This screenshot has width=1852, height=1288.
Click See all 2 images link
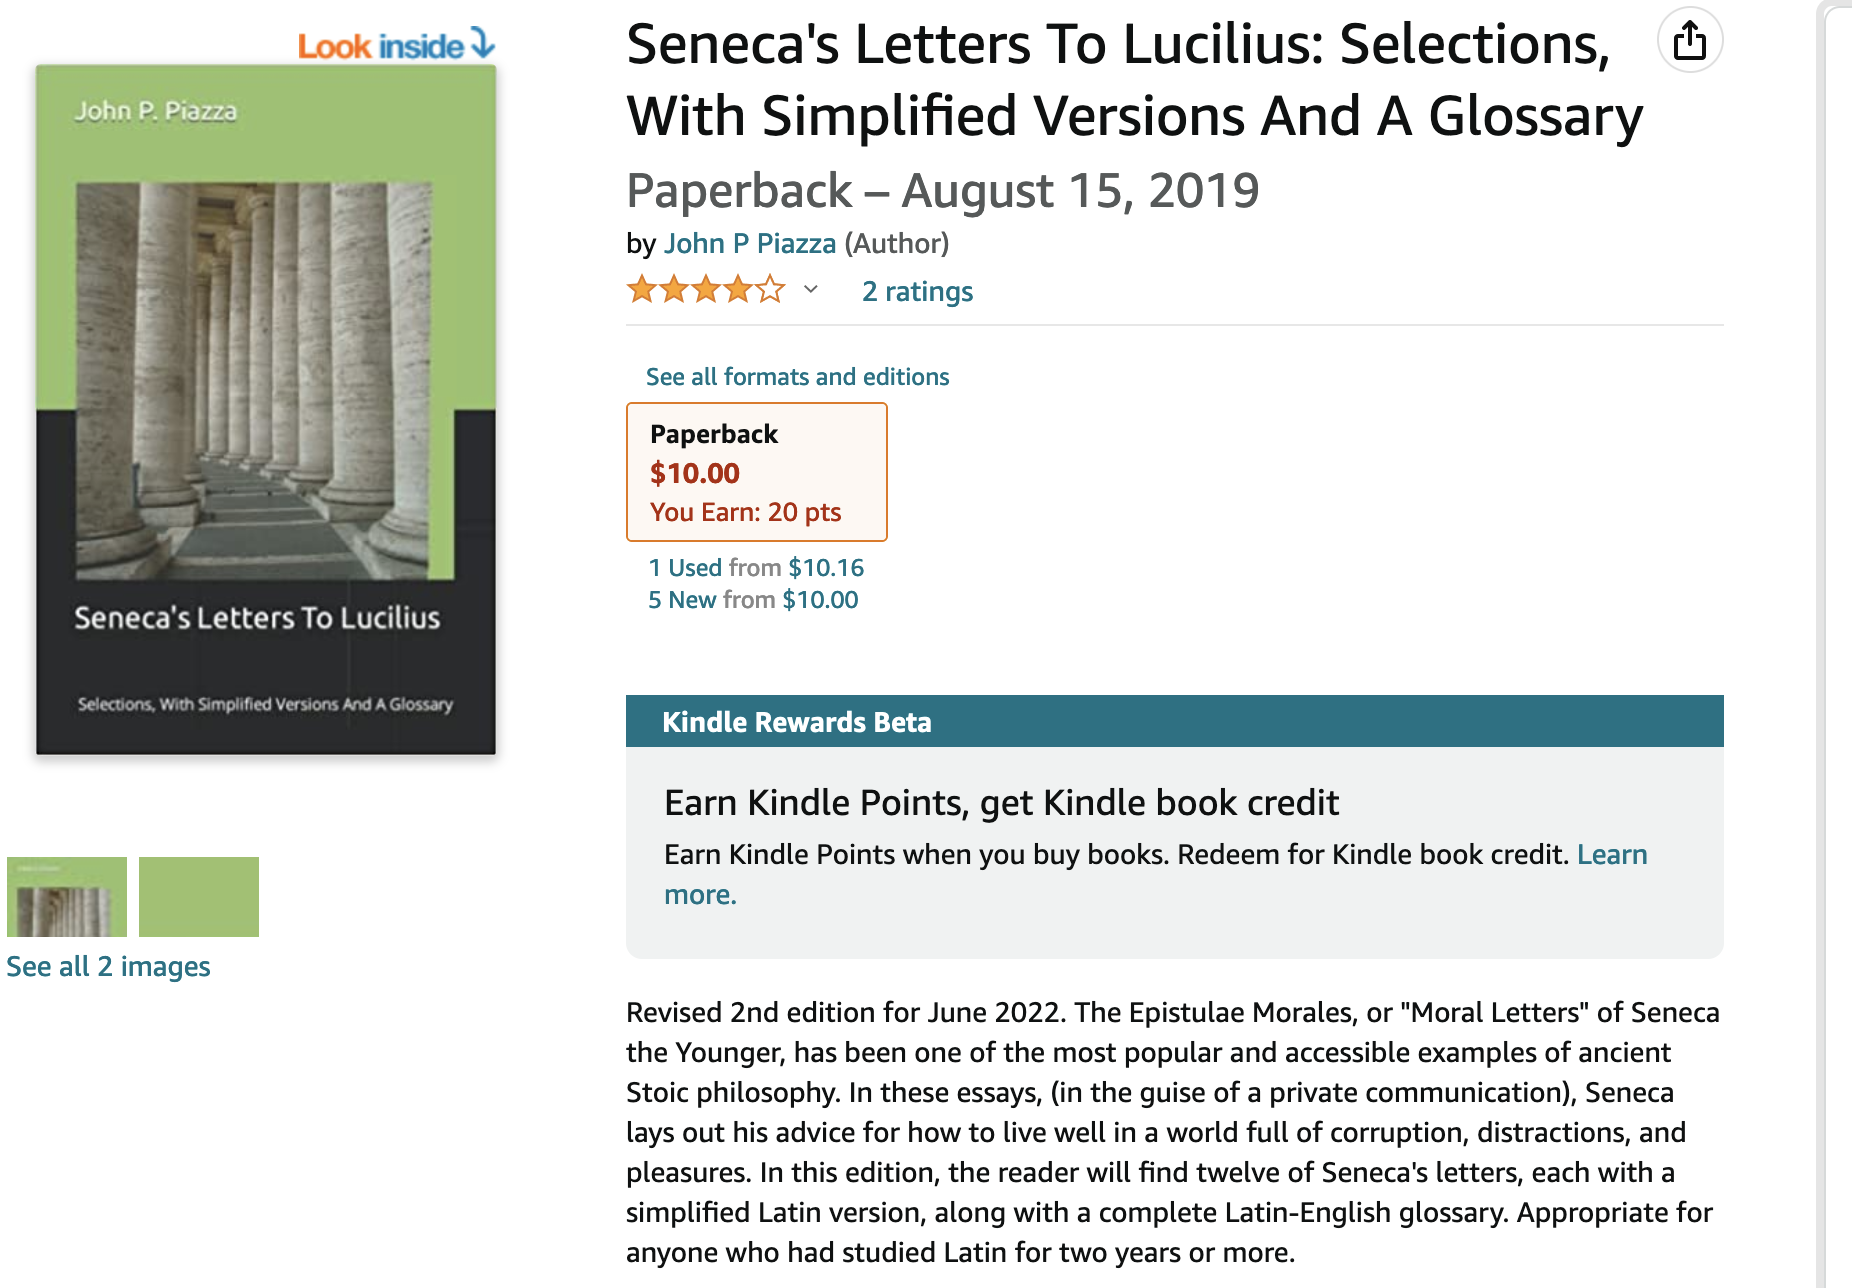pos(108,966)
